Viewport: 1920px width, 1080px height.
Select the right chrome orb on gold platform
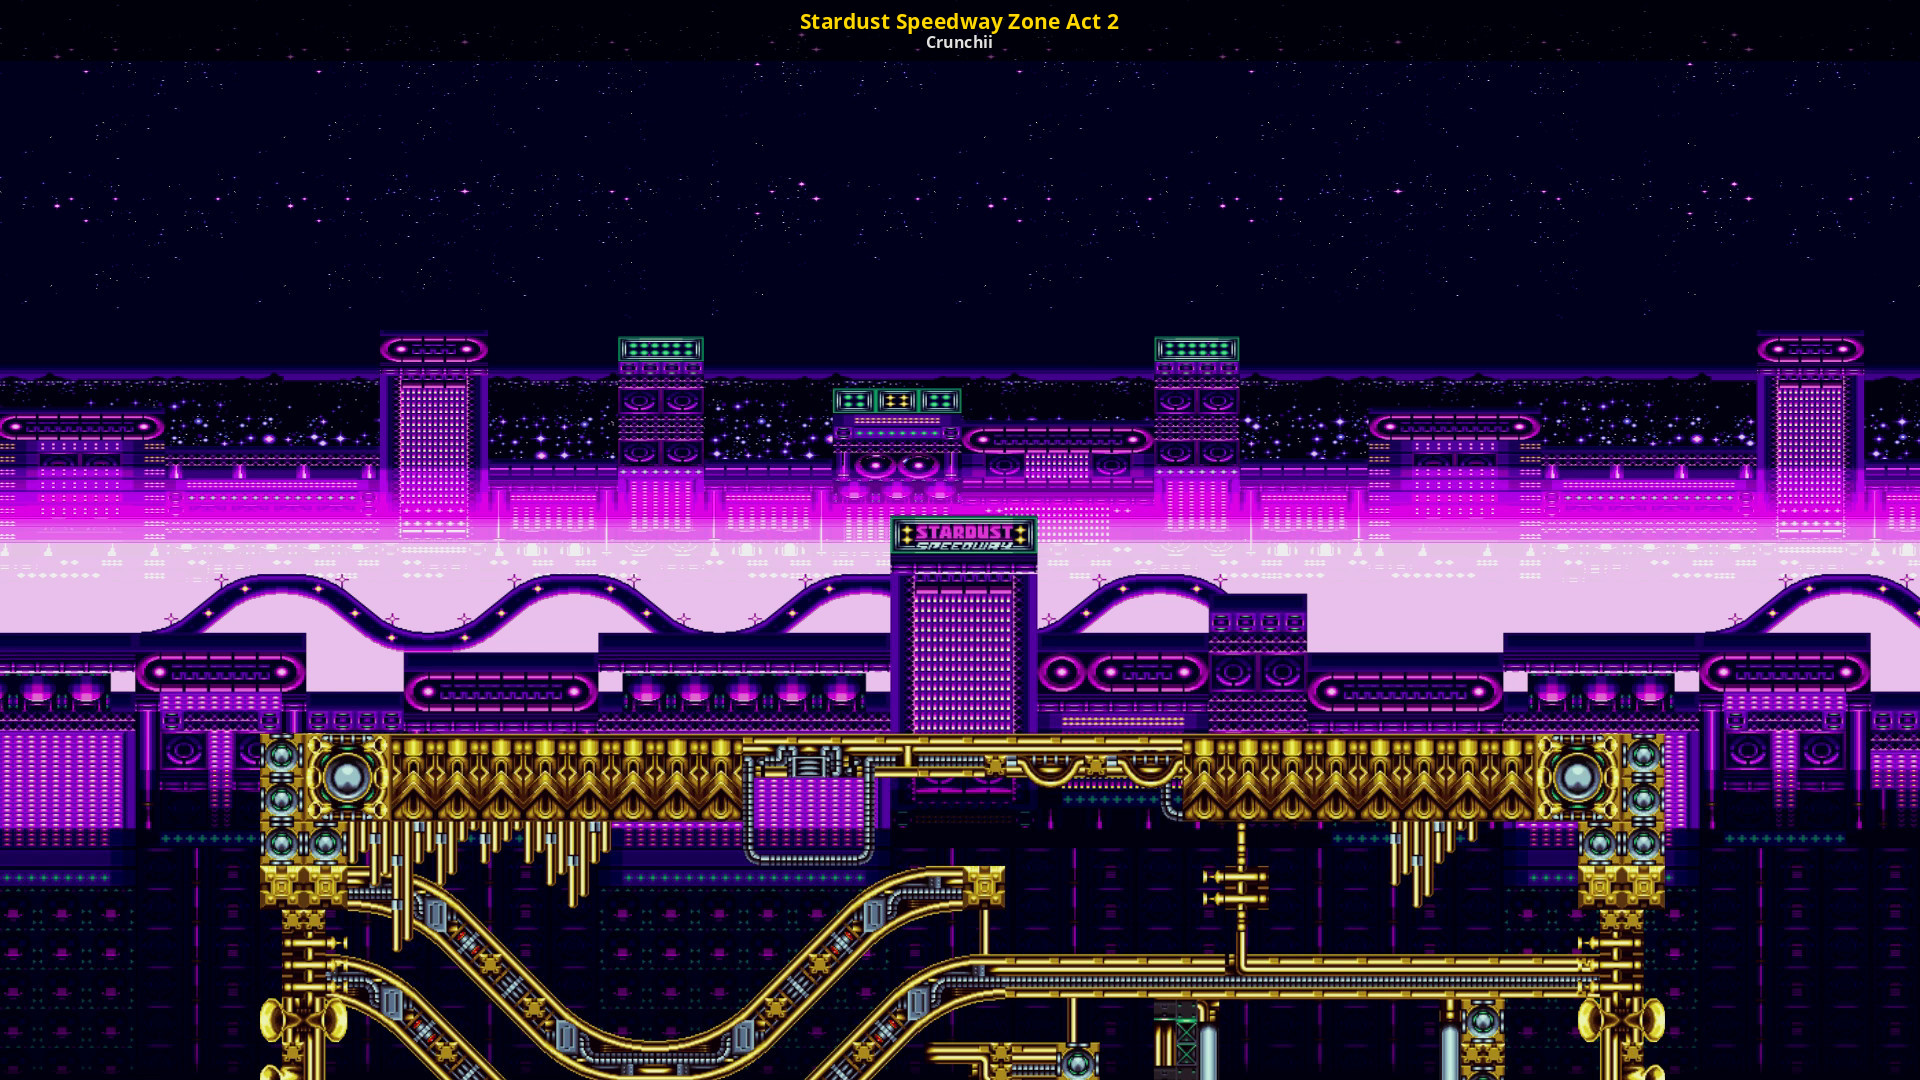(x=1577, y=777)
